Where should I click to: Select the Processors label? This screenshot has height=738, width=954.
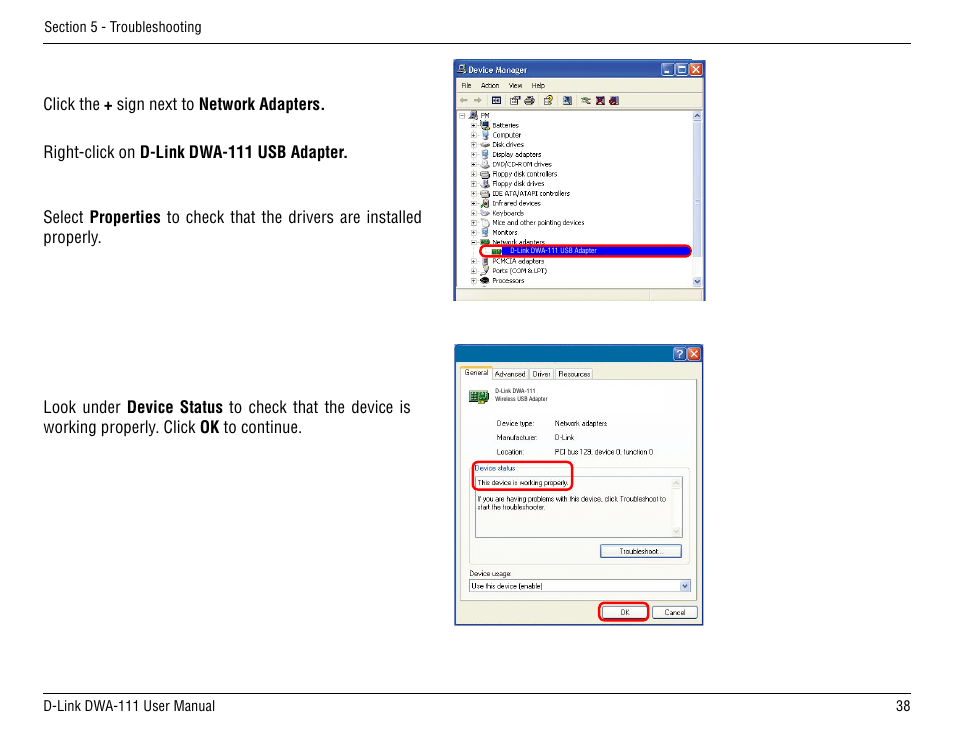click(x=508, y=281)
